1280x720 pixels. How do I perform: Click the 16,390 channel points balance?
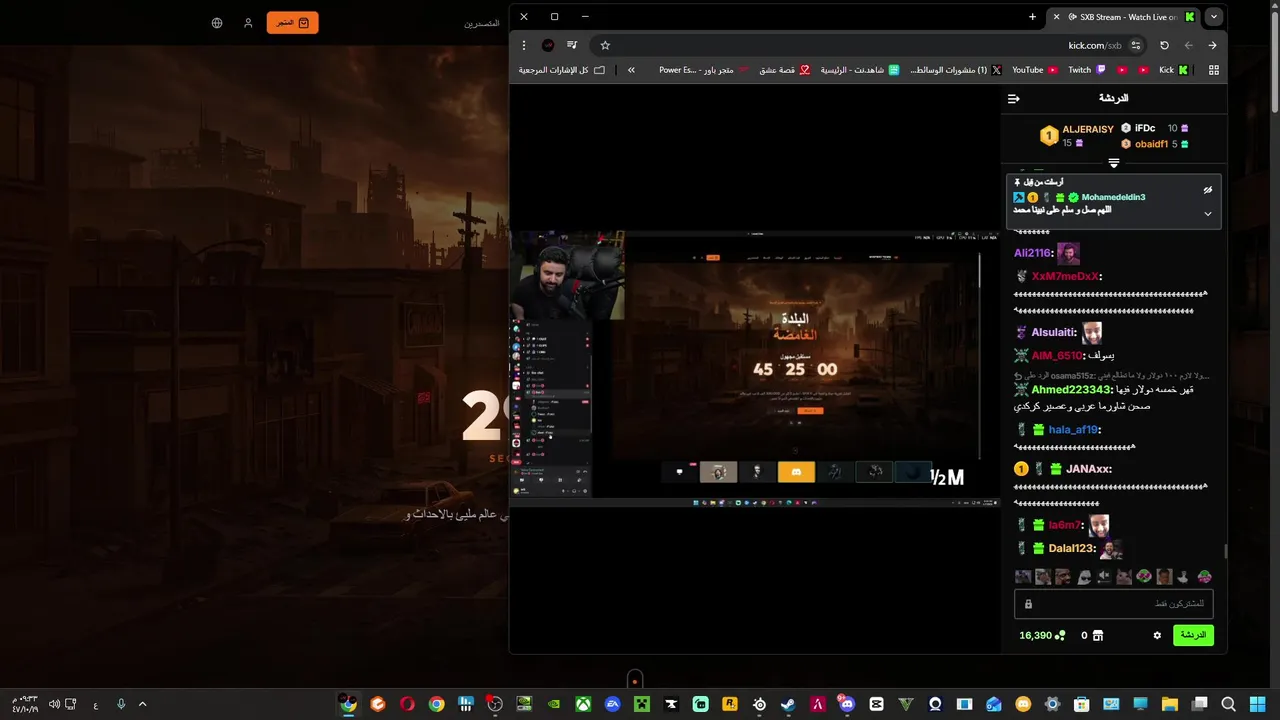[1042, 635]
